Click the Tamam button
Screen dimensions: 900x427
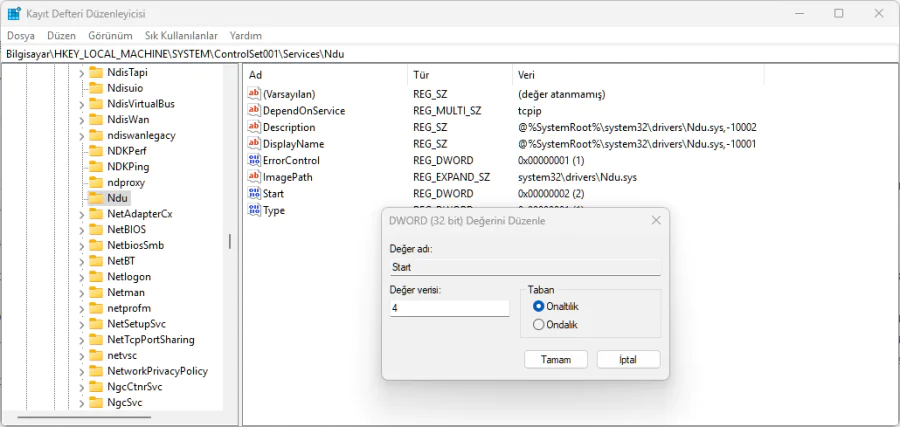tap(555, 359)
